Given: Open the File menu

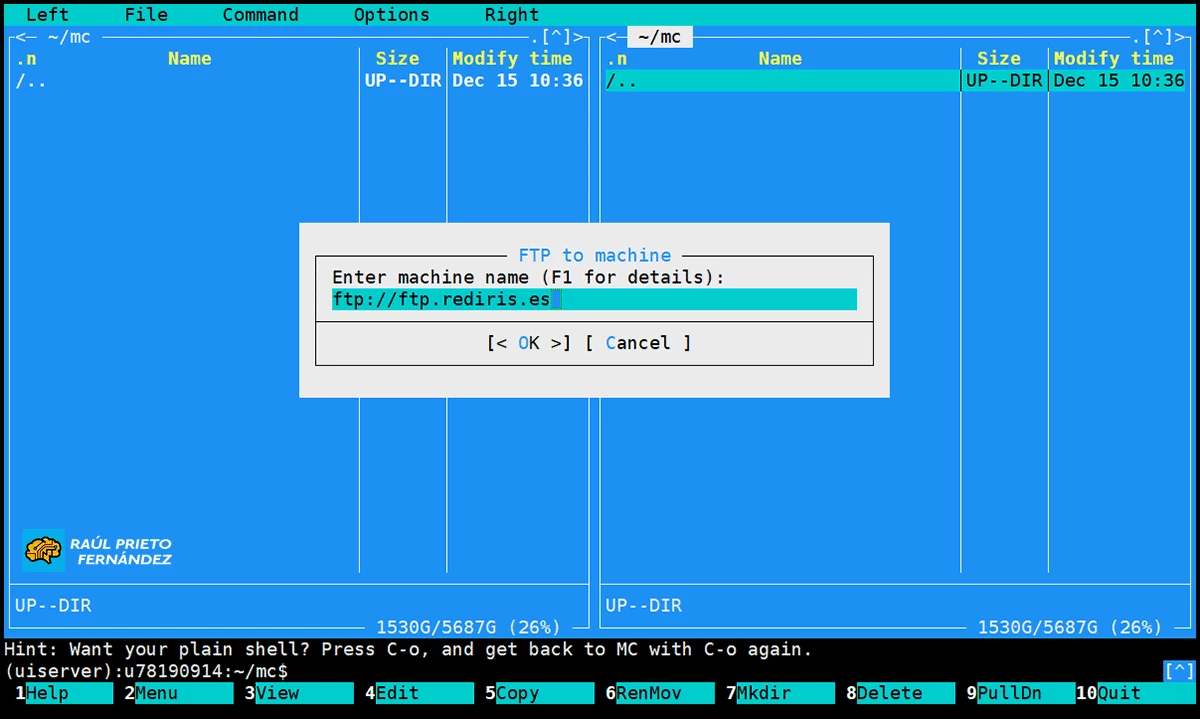Looking at the screenshot, I should [x=146, y=14].
